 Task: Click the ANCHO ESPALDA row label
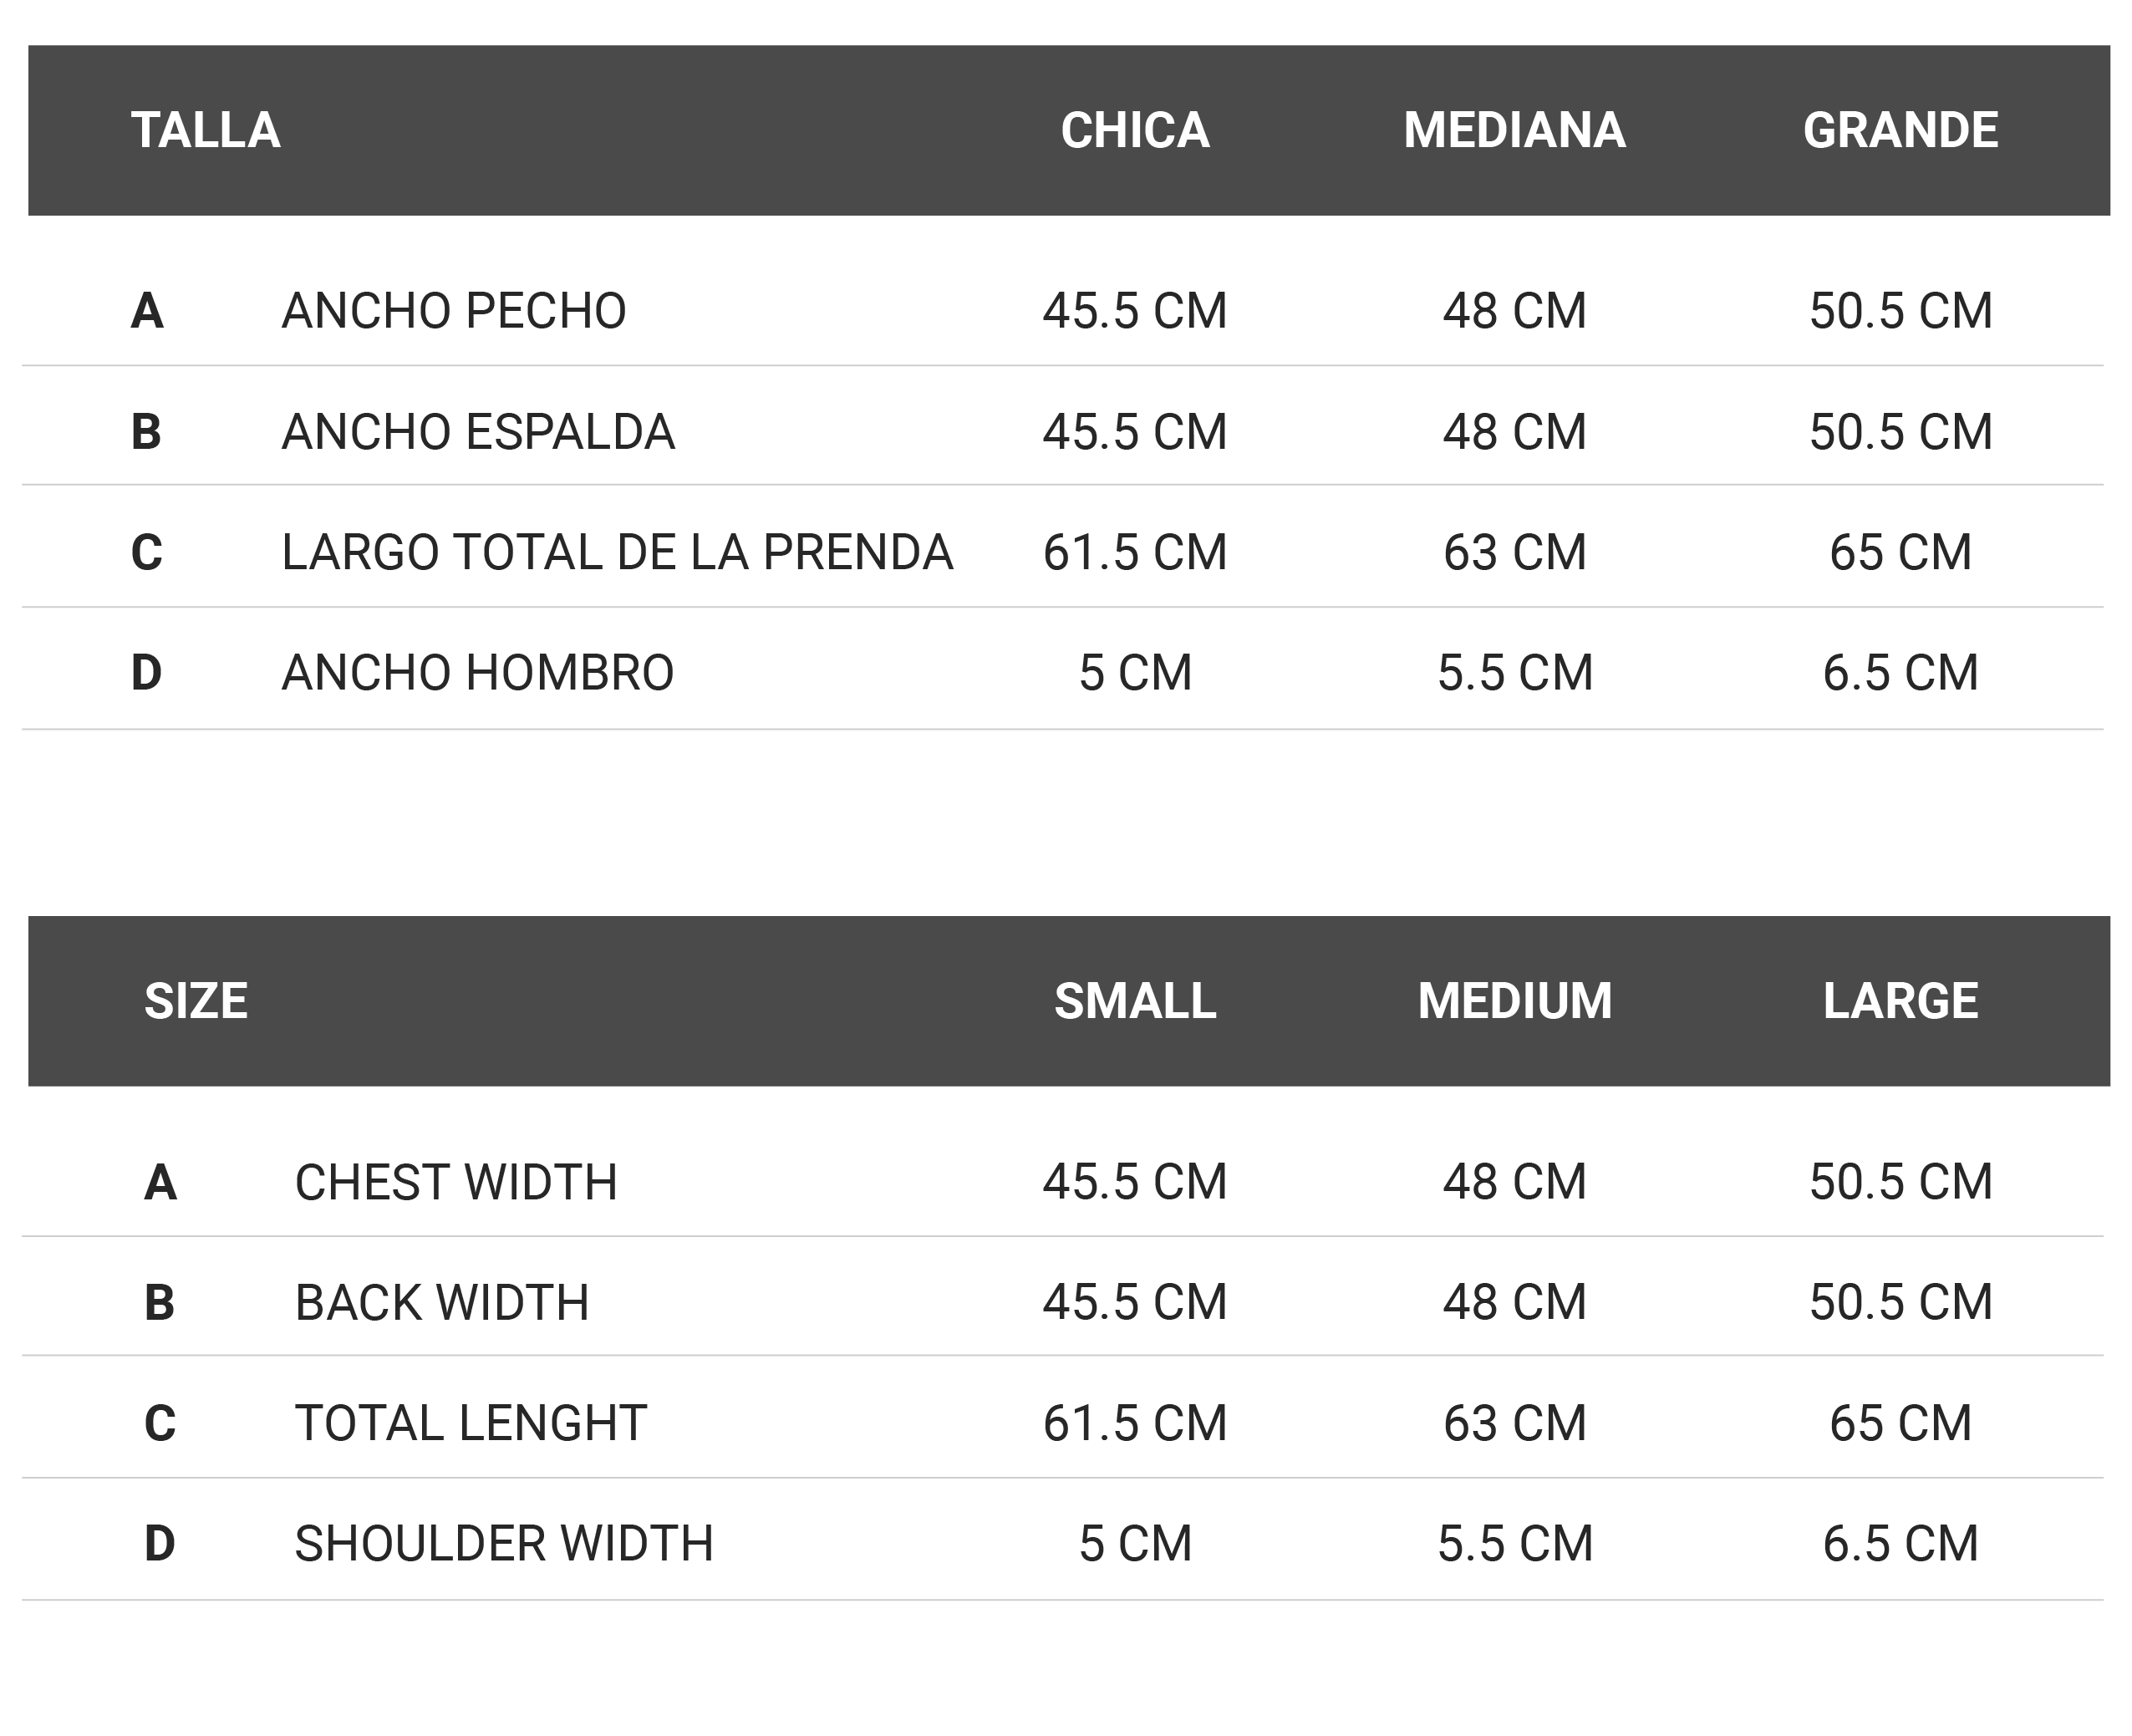point(478,432)
